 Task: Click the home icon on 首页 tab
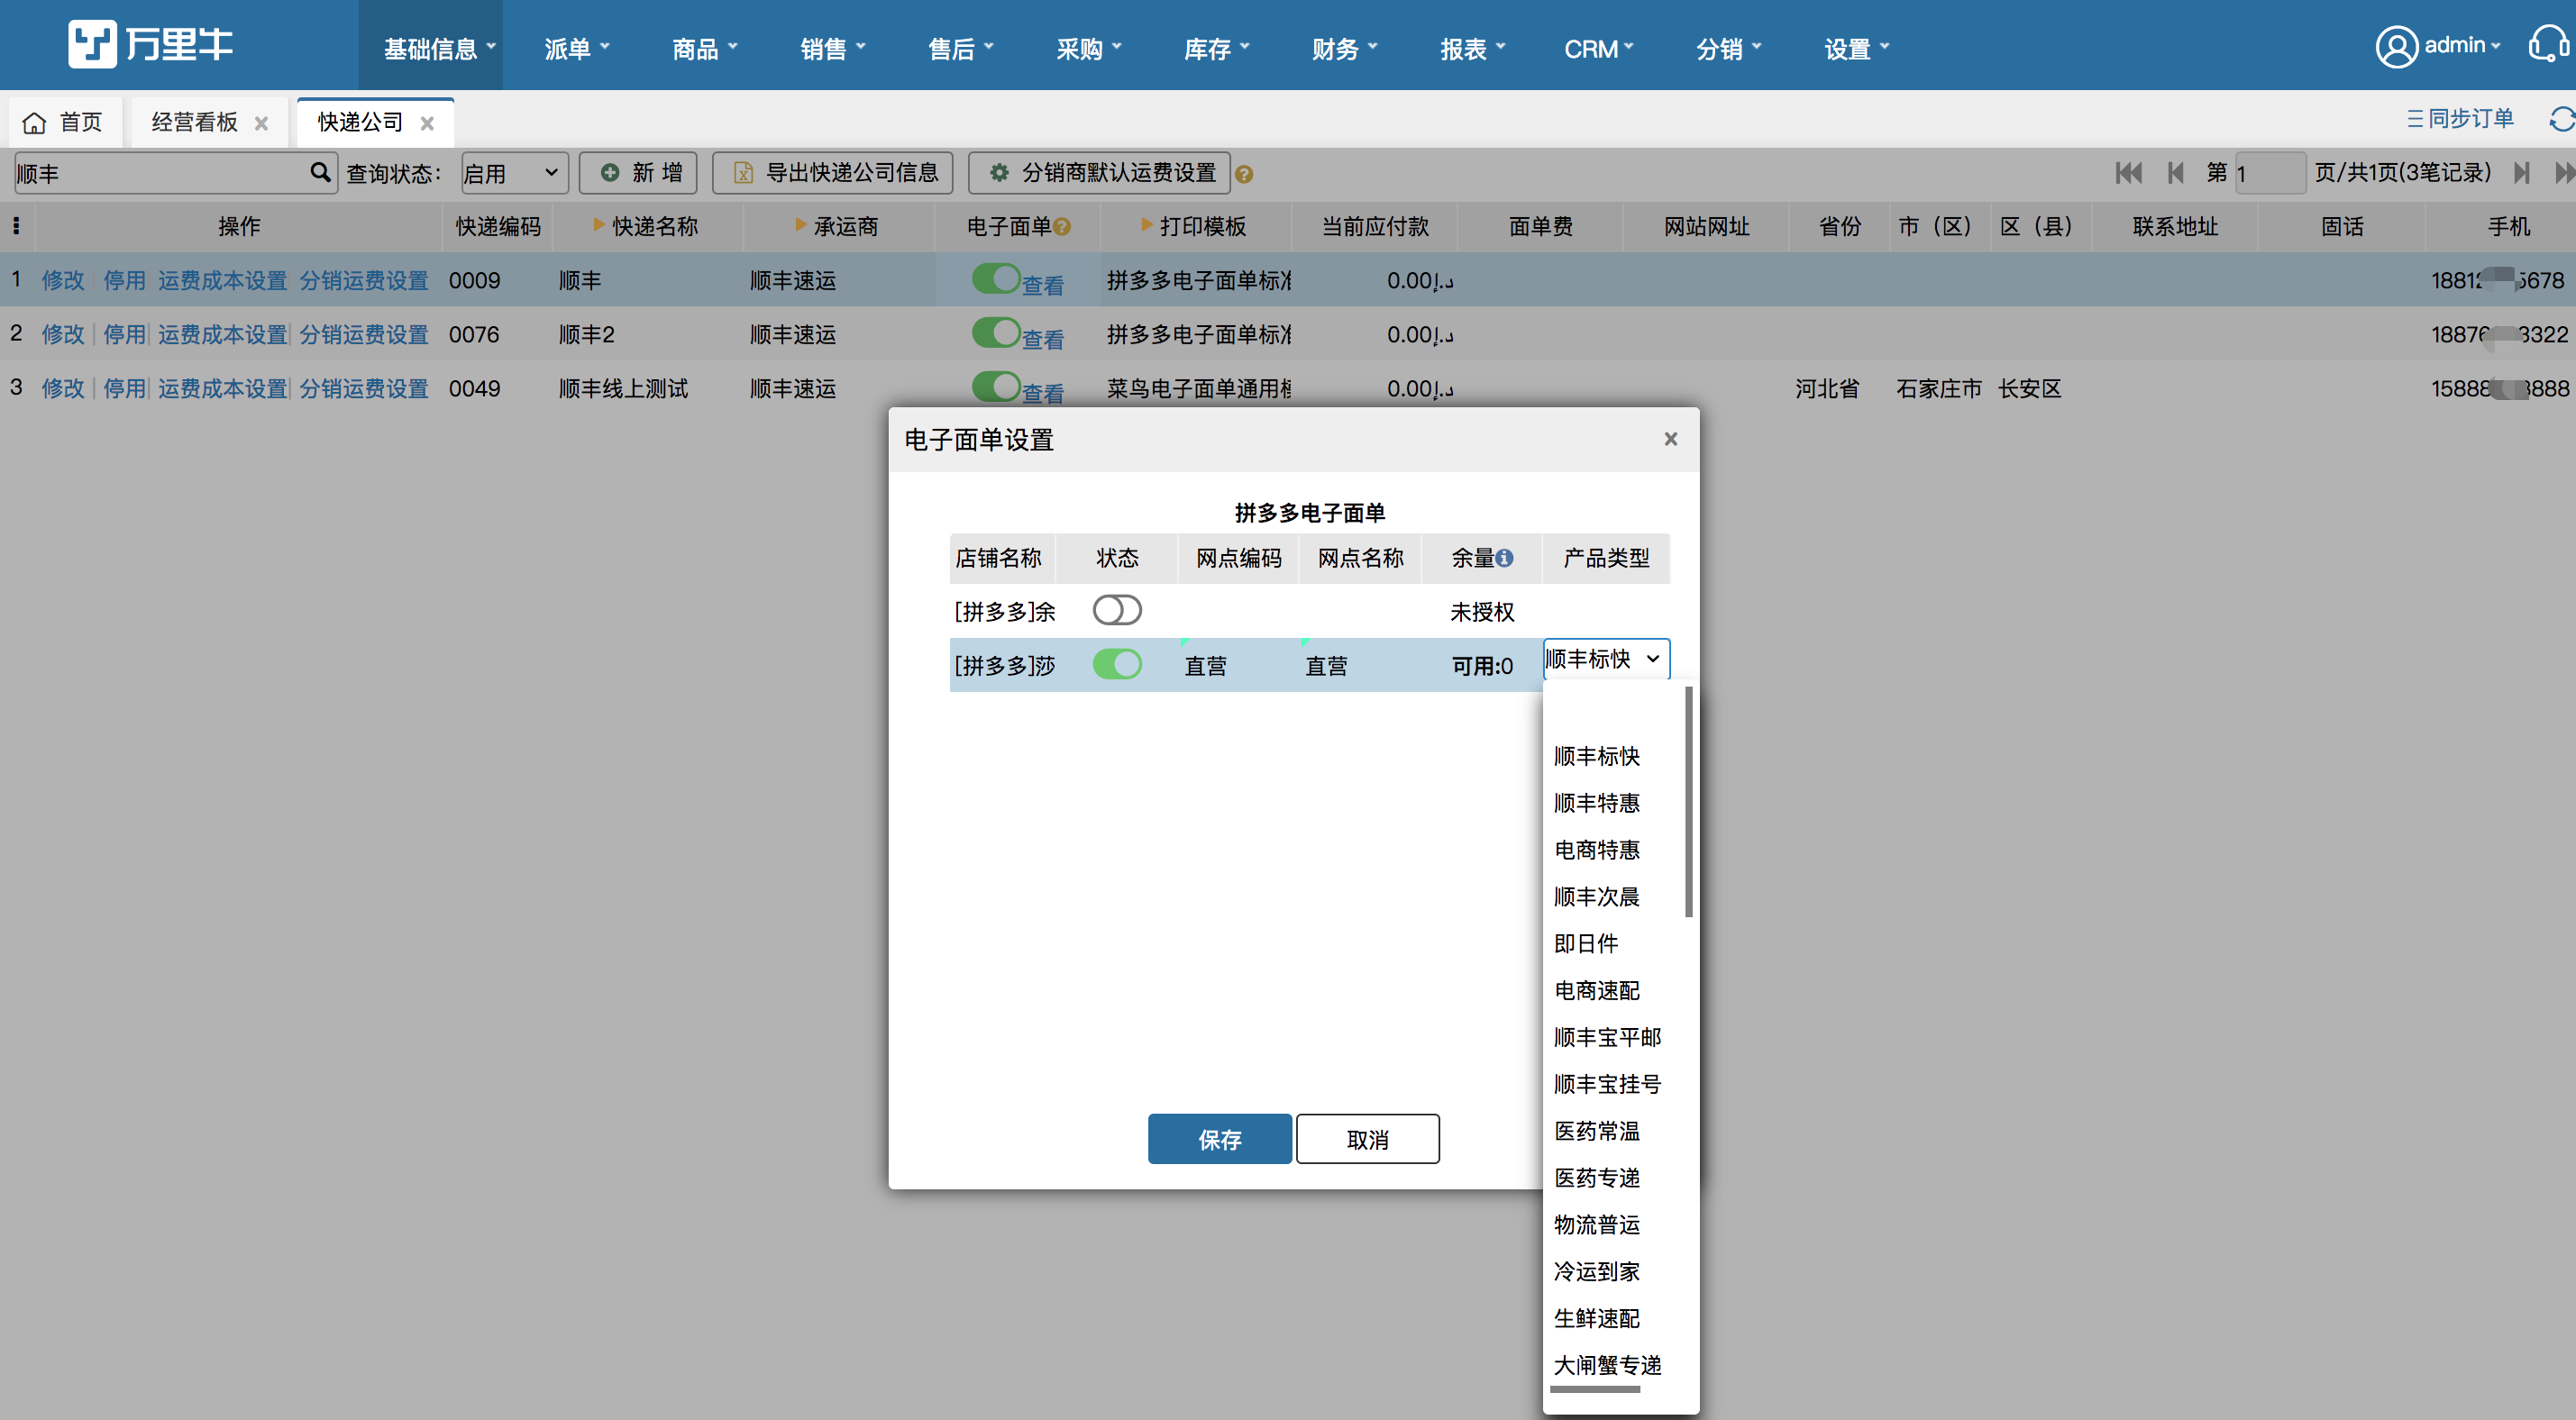point(34,122)
